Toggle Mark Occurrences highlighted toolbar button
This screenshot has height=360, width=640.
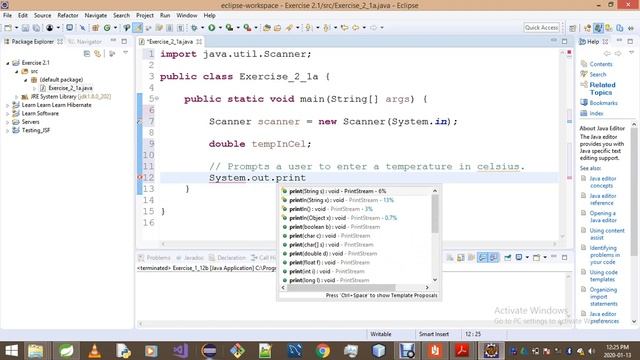[138, 28]
